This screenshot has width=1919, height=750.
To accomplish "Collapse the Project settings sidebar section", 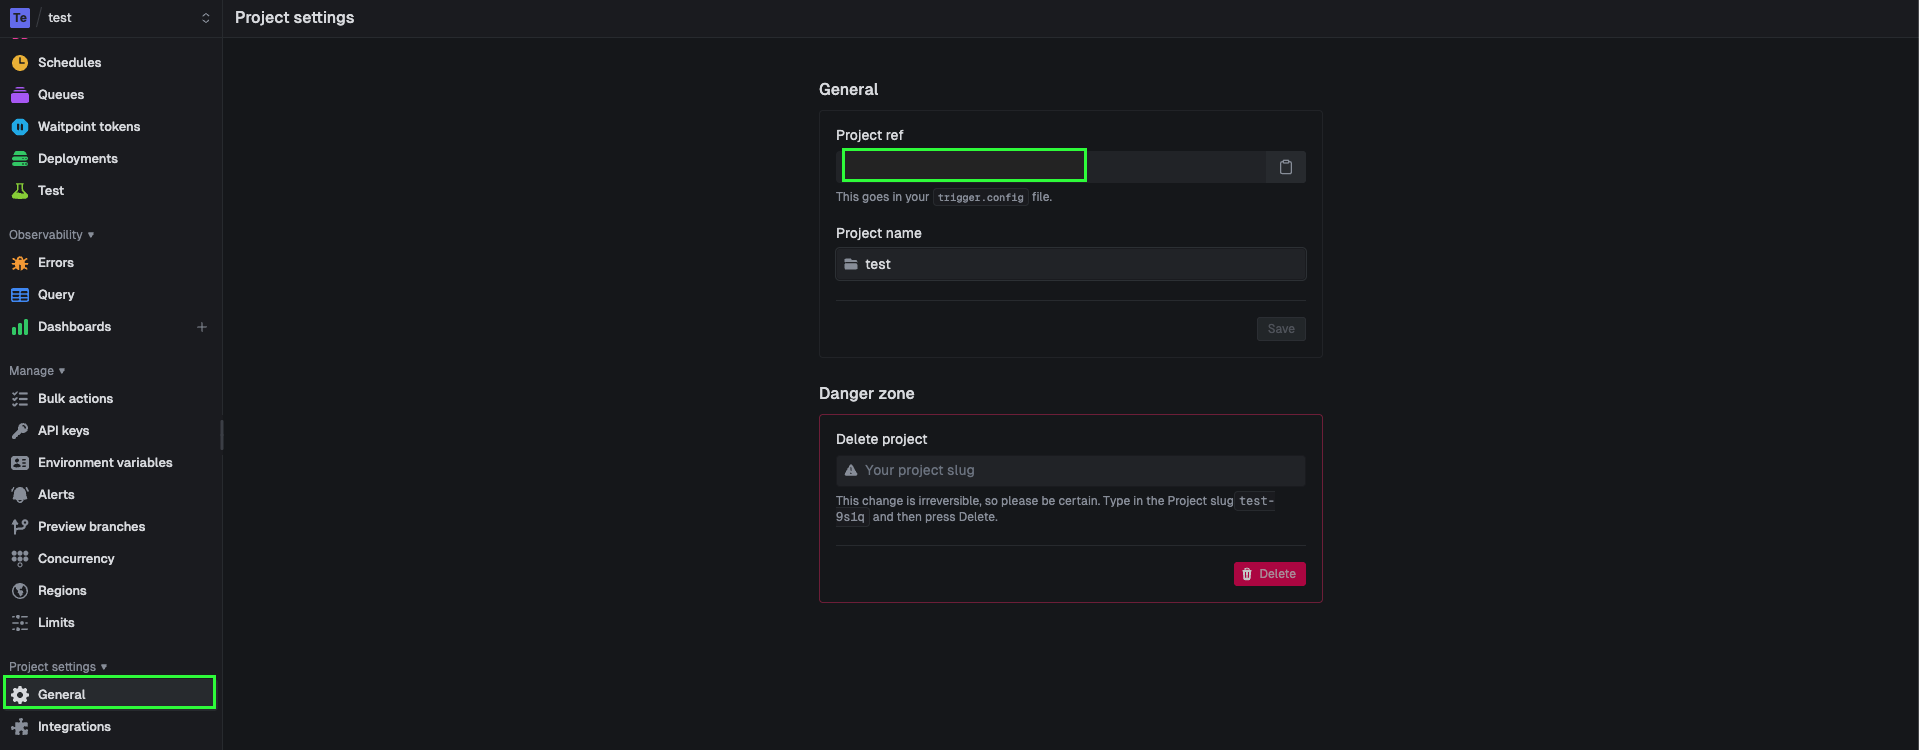I will 58,667.
